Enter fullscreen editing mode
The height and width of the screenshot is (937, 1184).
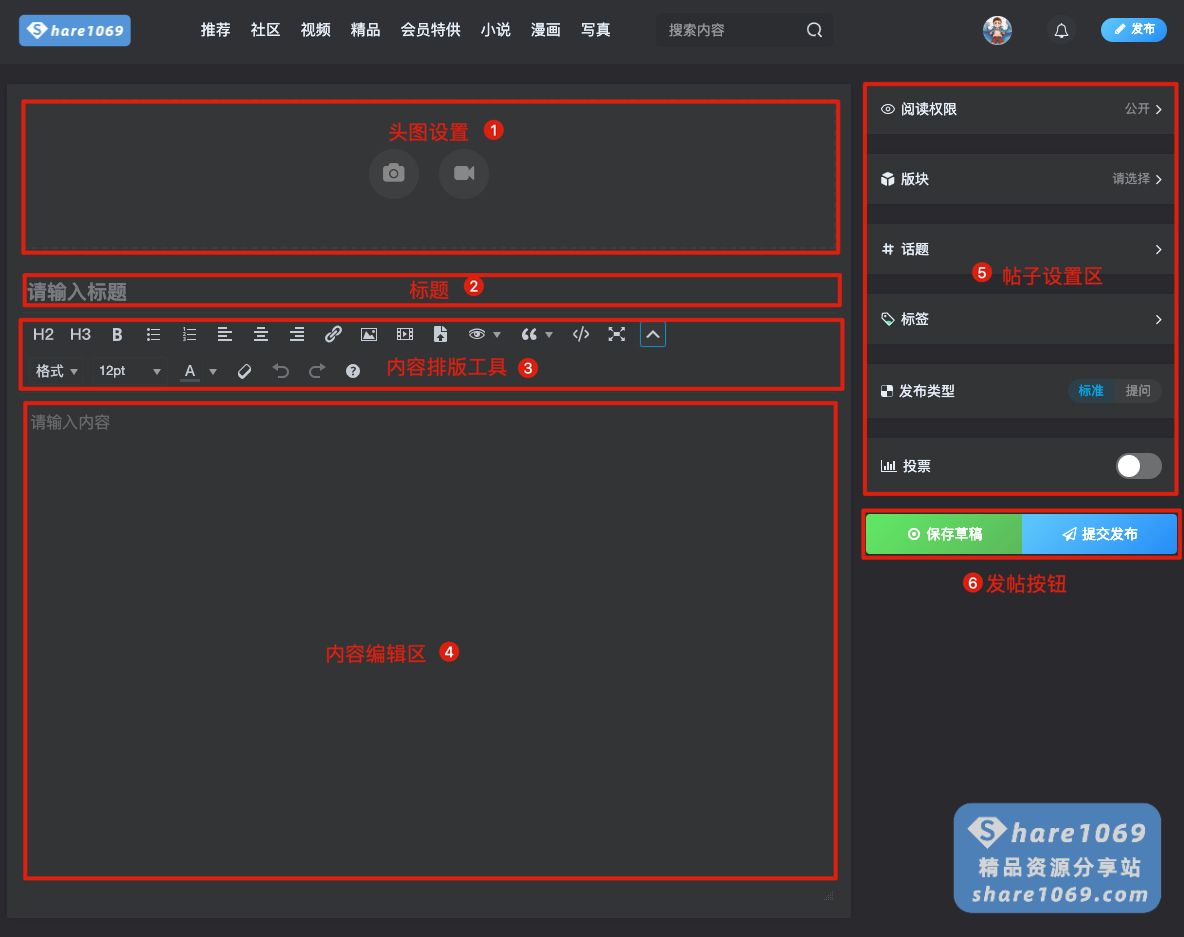(617, 334)
